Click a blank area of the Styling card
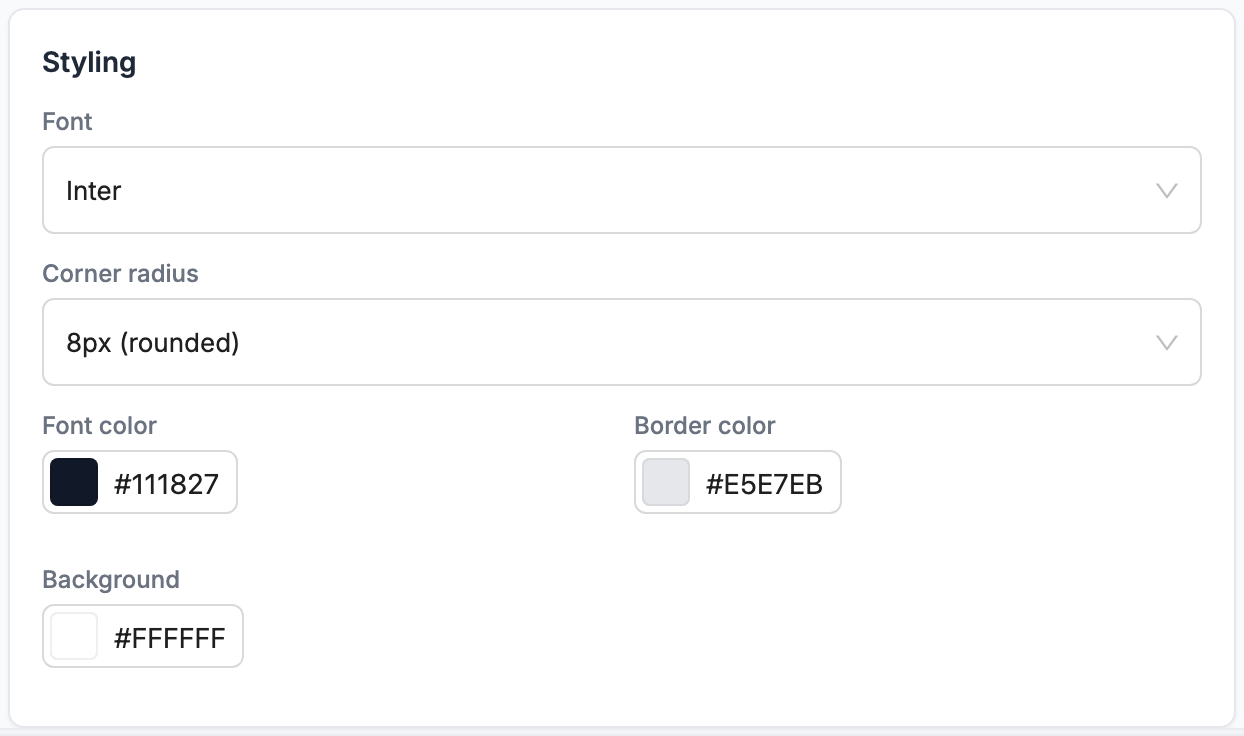Screen dimensions: 1244x736 point(800,620)
